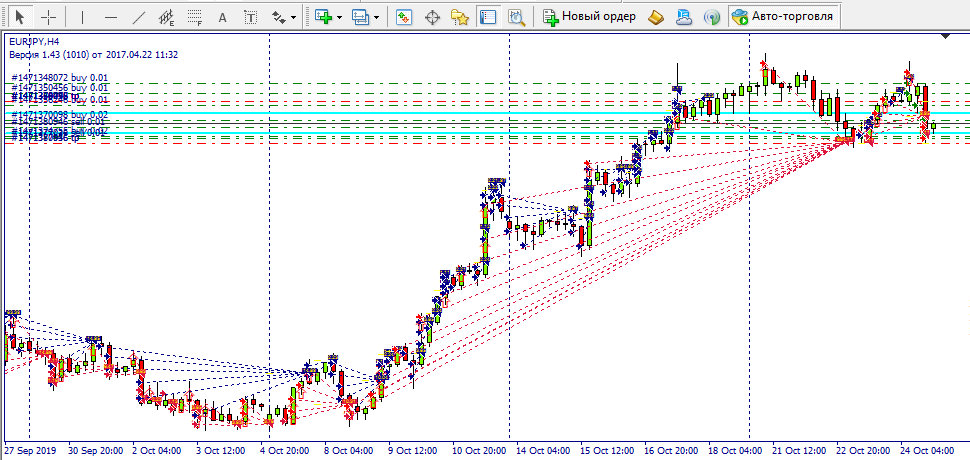Viewport: 970px width, 460px height.
Task: Activate the Crosshair tool
Action: click(x=48, y=17)
